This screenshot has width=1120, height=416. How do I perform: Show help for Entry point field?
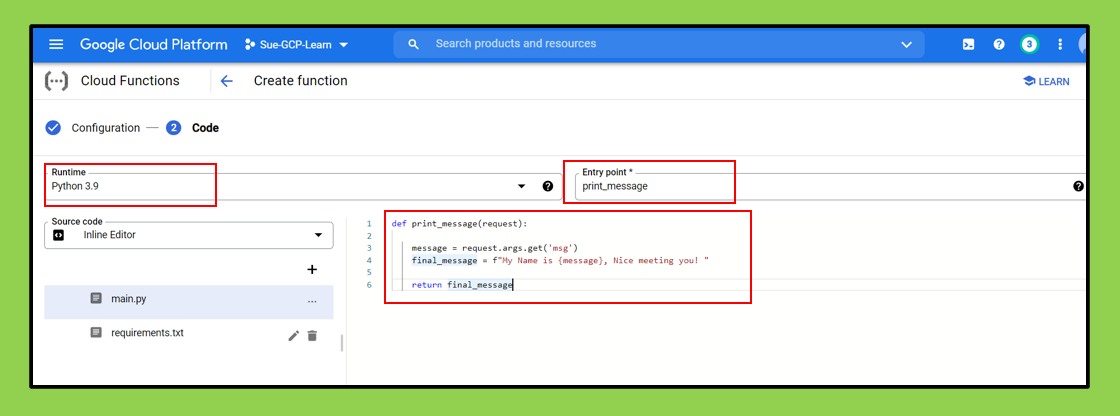point(1078,187)
